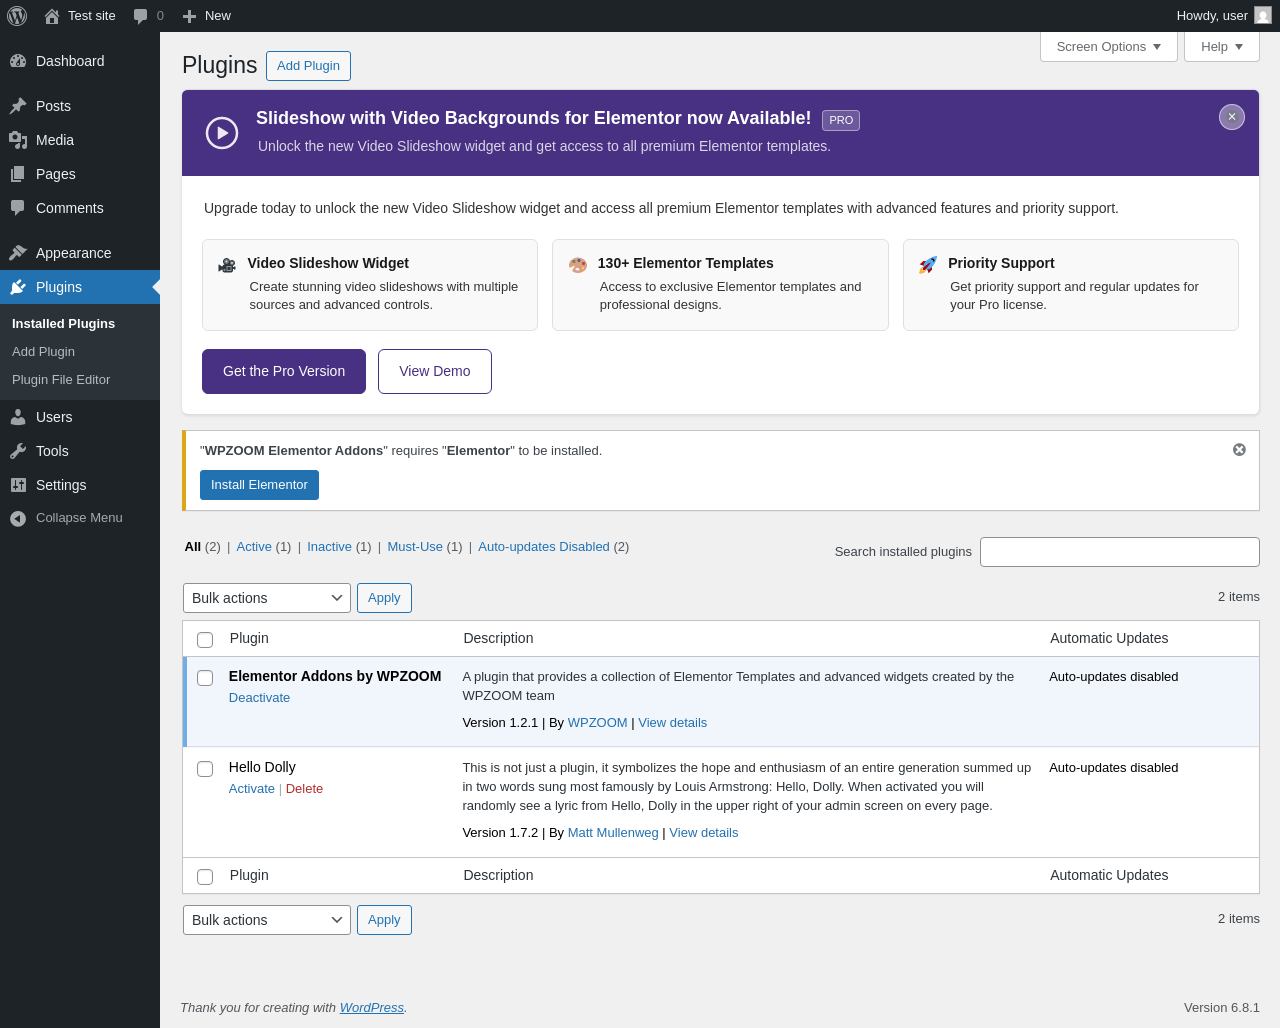
Task: Filter plugins by Active
Action: pyautogui.click(x=254, y=547)
